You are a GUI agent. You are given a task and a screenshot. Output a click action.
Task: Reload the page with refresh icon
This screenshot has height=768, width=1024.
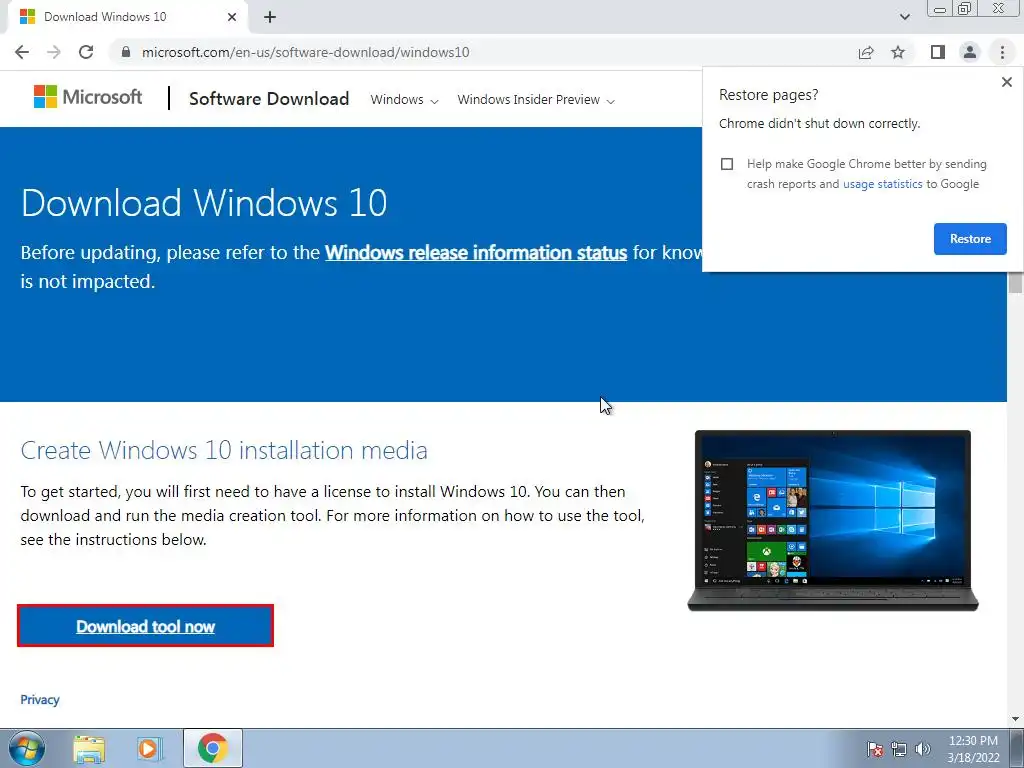(86, 52)
